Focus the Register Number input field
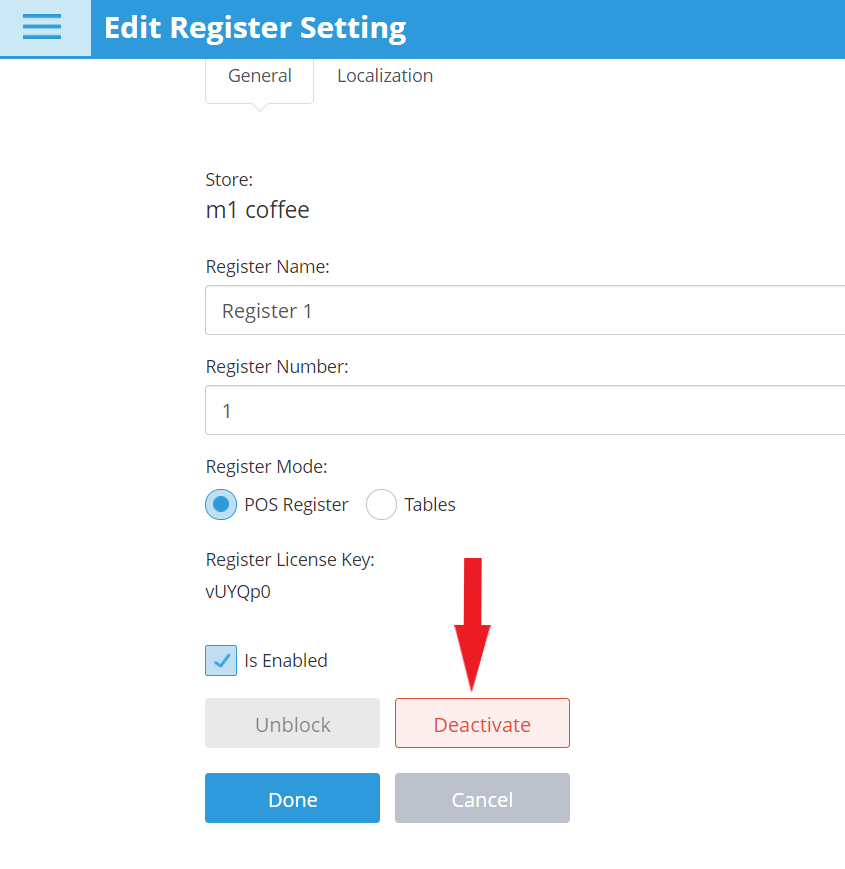This screenshot has height=869, width=845. tap(525, 410)
